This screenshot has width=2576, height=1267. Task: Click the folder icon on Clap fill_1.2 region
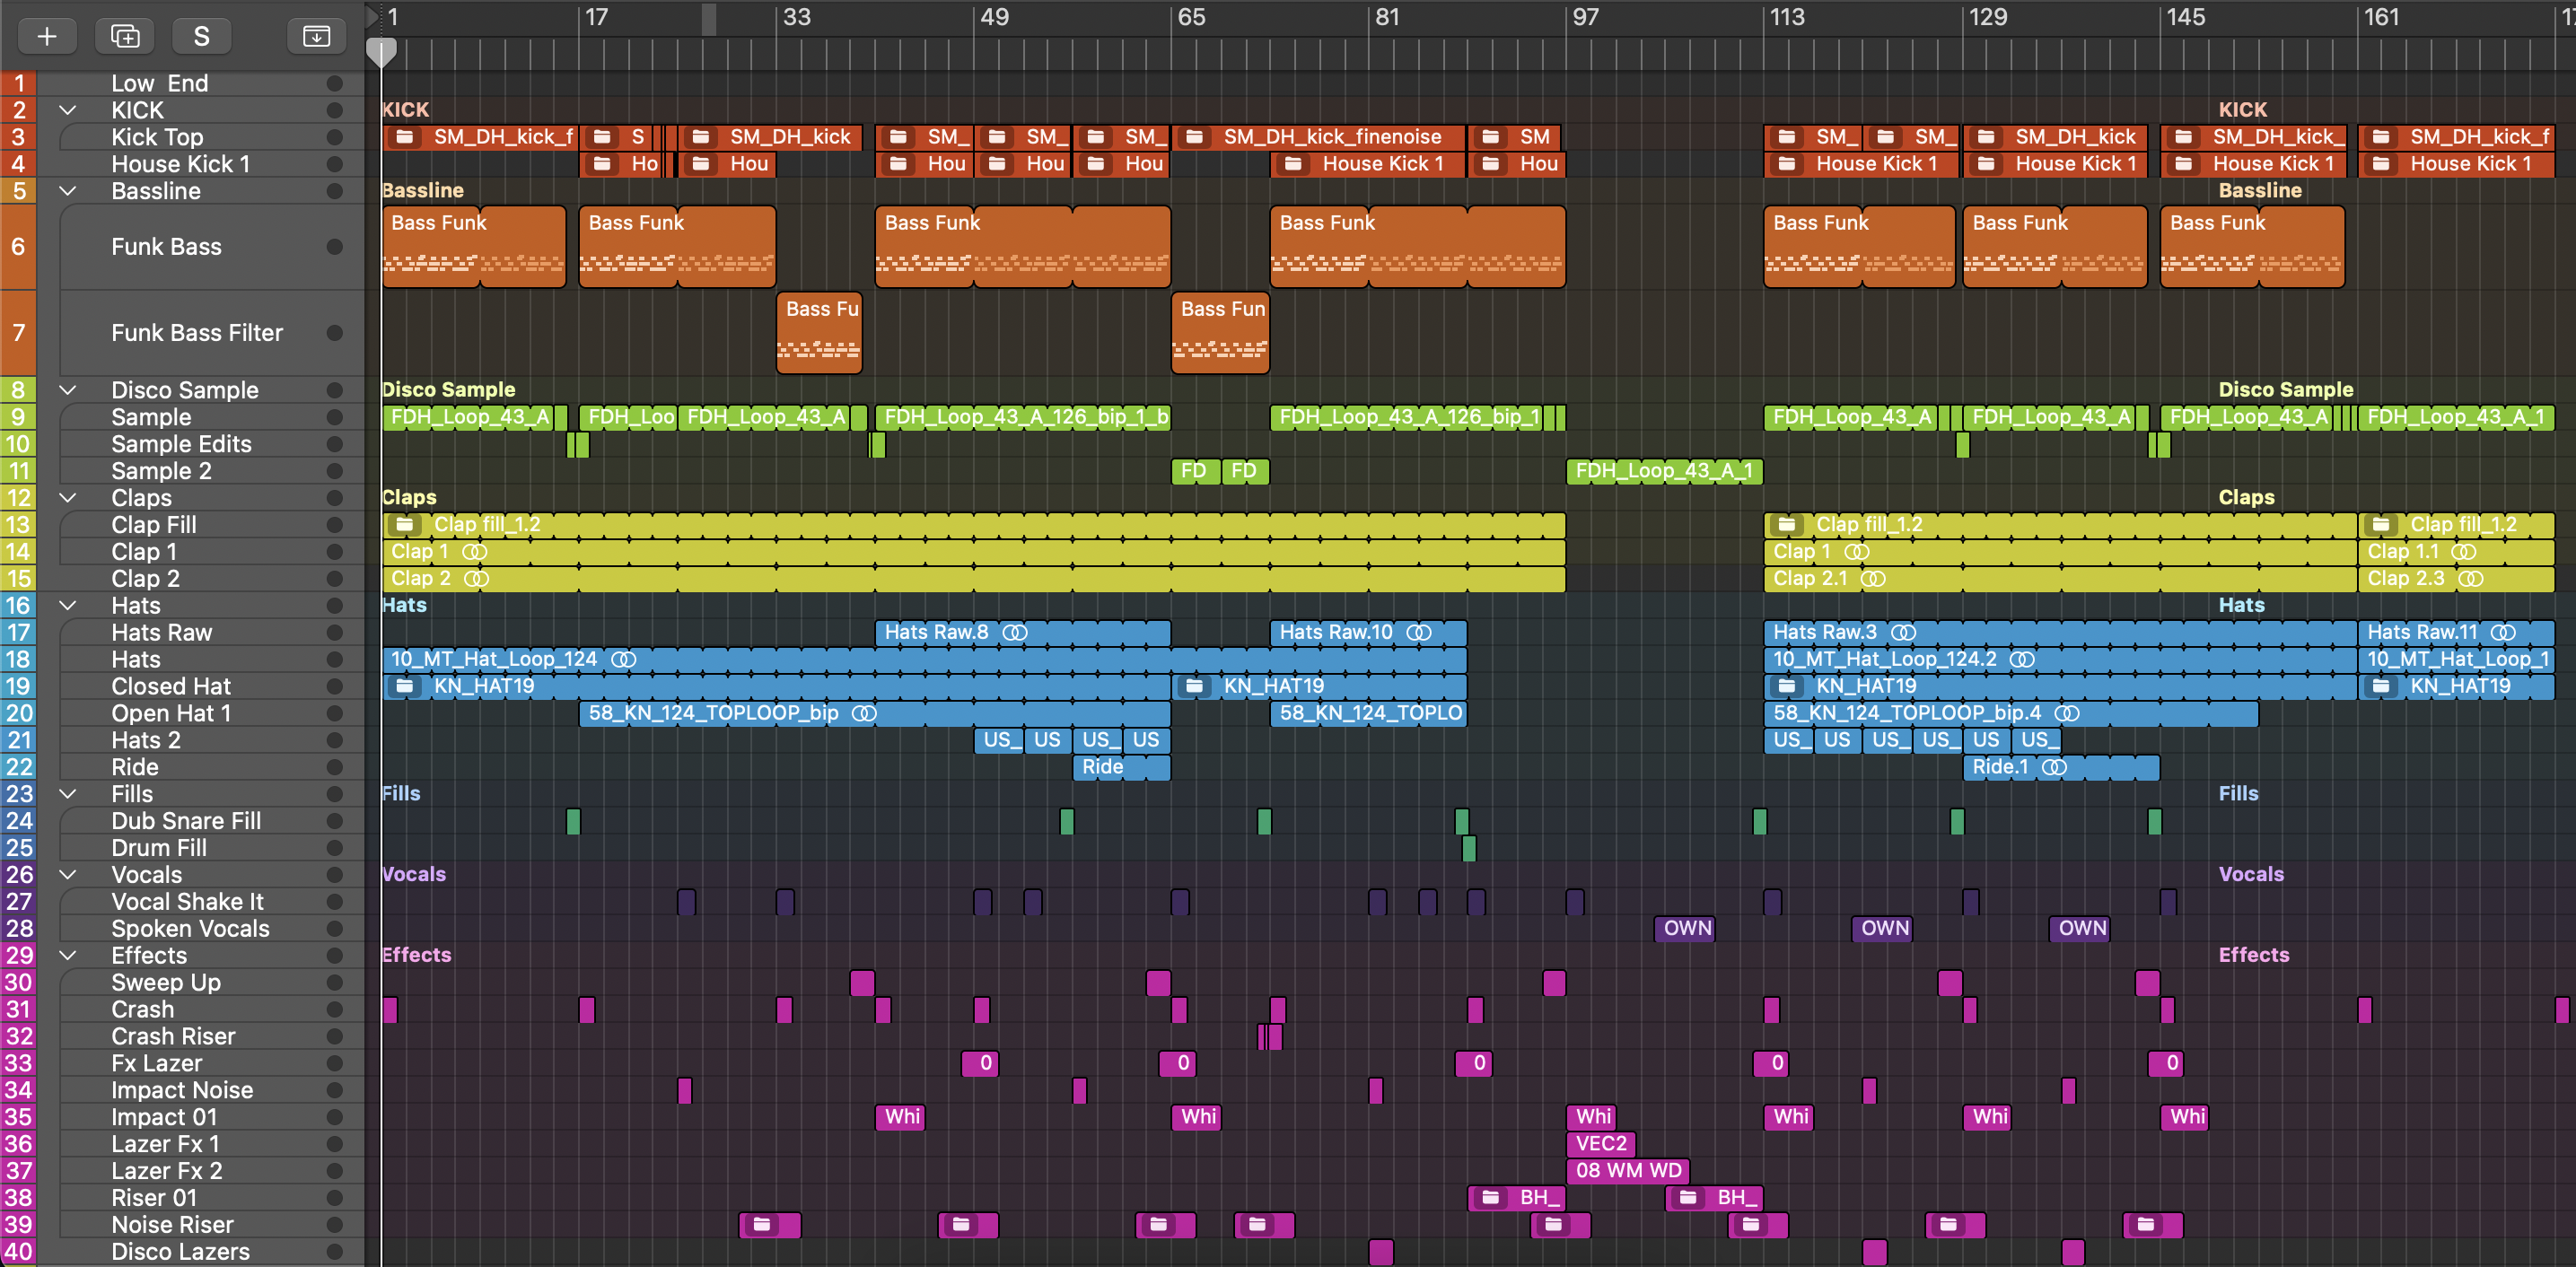point(405,524)
